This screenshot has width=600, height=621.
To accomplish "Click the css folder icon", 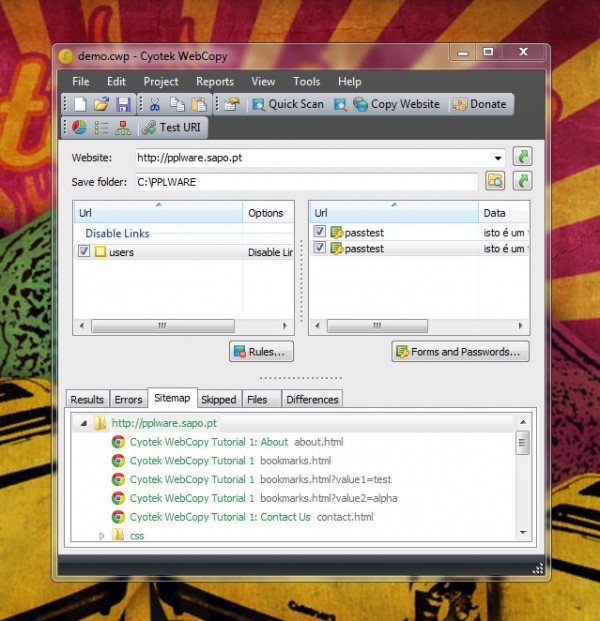I will pyautogui.click(x=118, y=535).
